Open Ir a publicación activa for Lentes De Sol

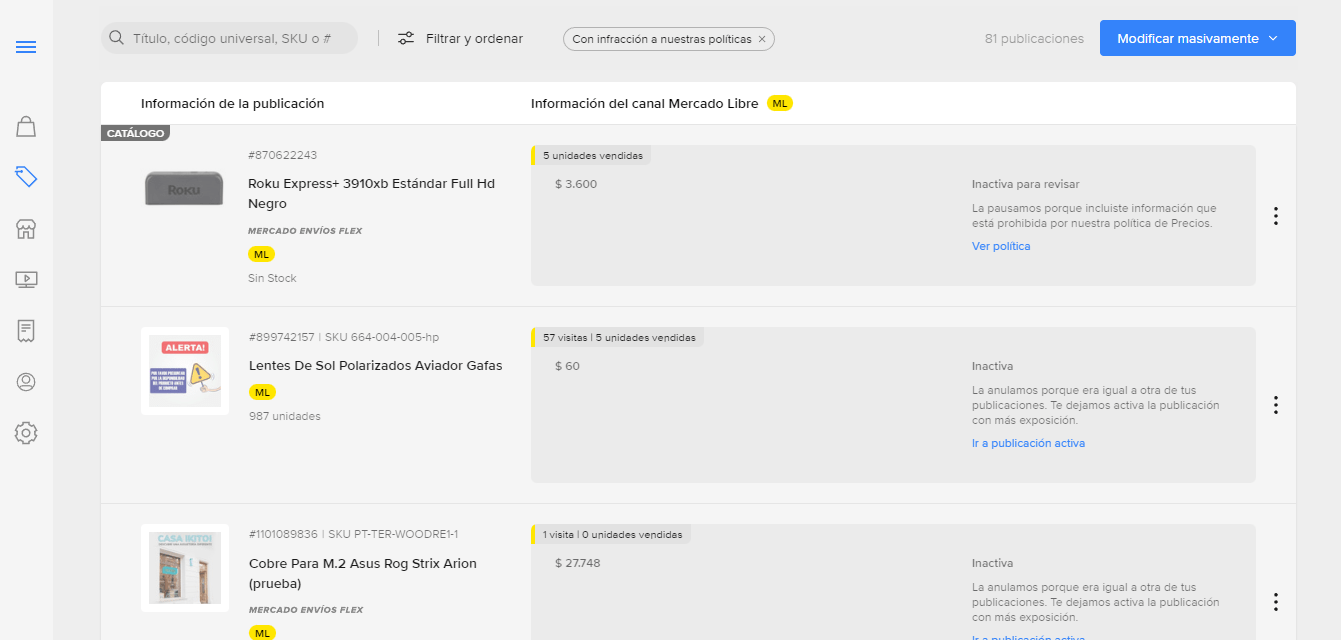coord(1028,443)
